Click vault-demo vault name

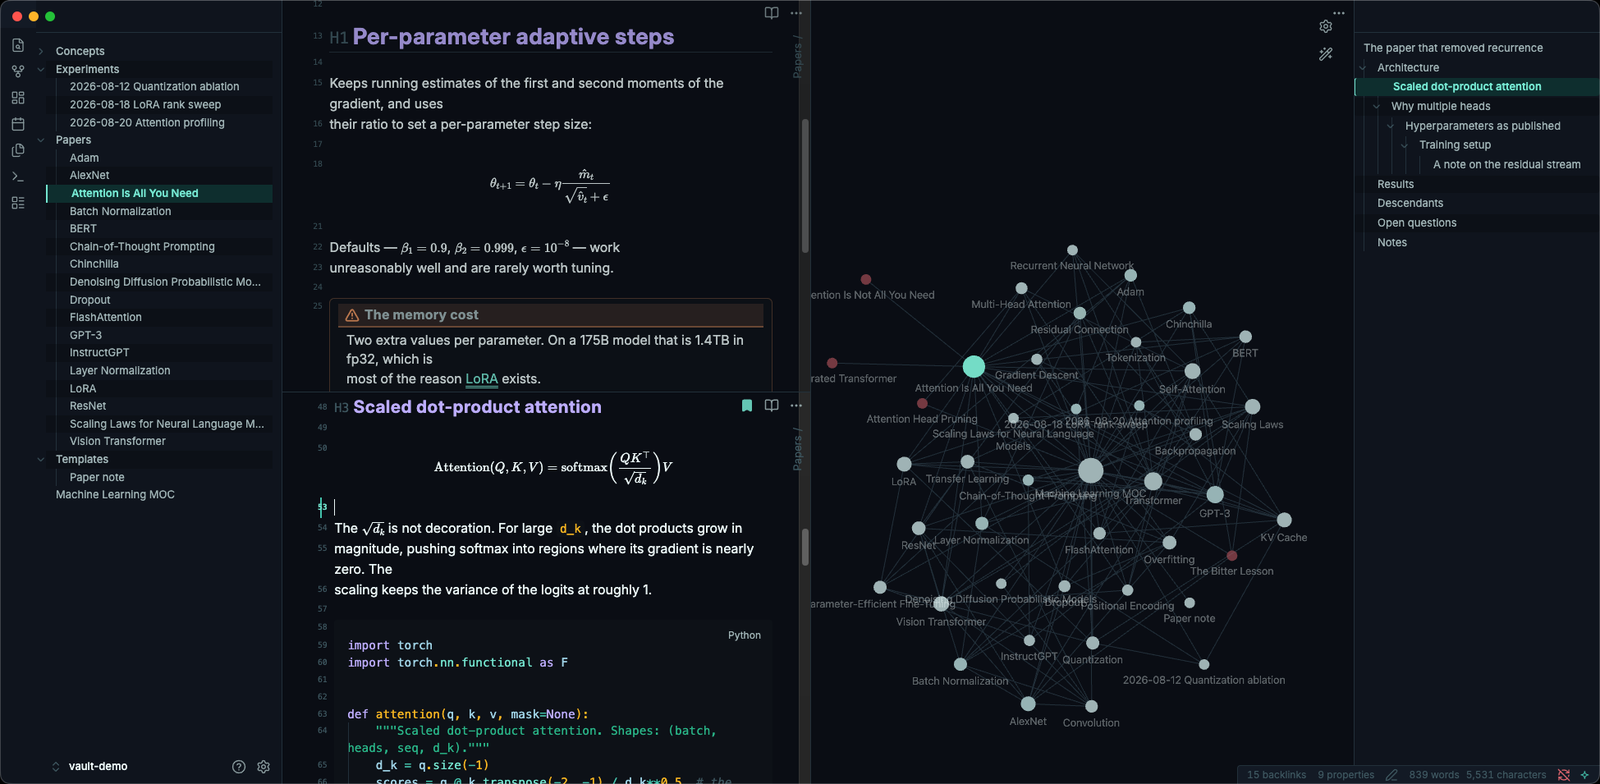coord(98,767)
